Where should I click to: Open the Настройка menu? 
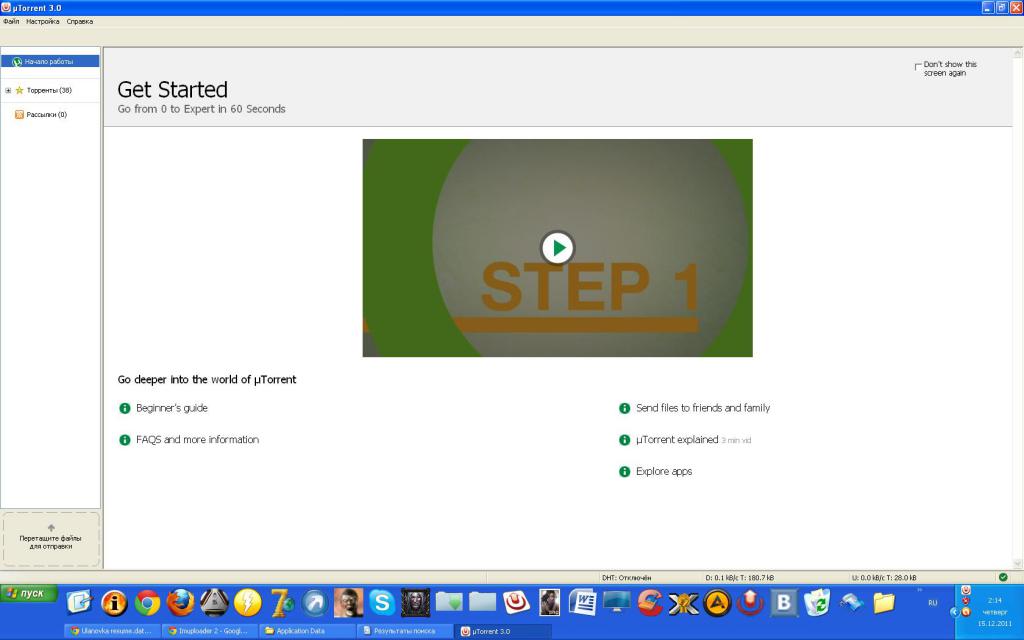pos(43,21)
